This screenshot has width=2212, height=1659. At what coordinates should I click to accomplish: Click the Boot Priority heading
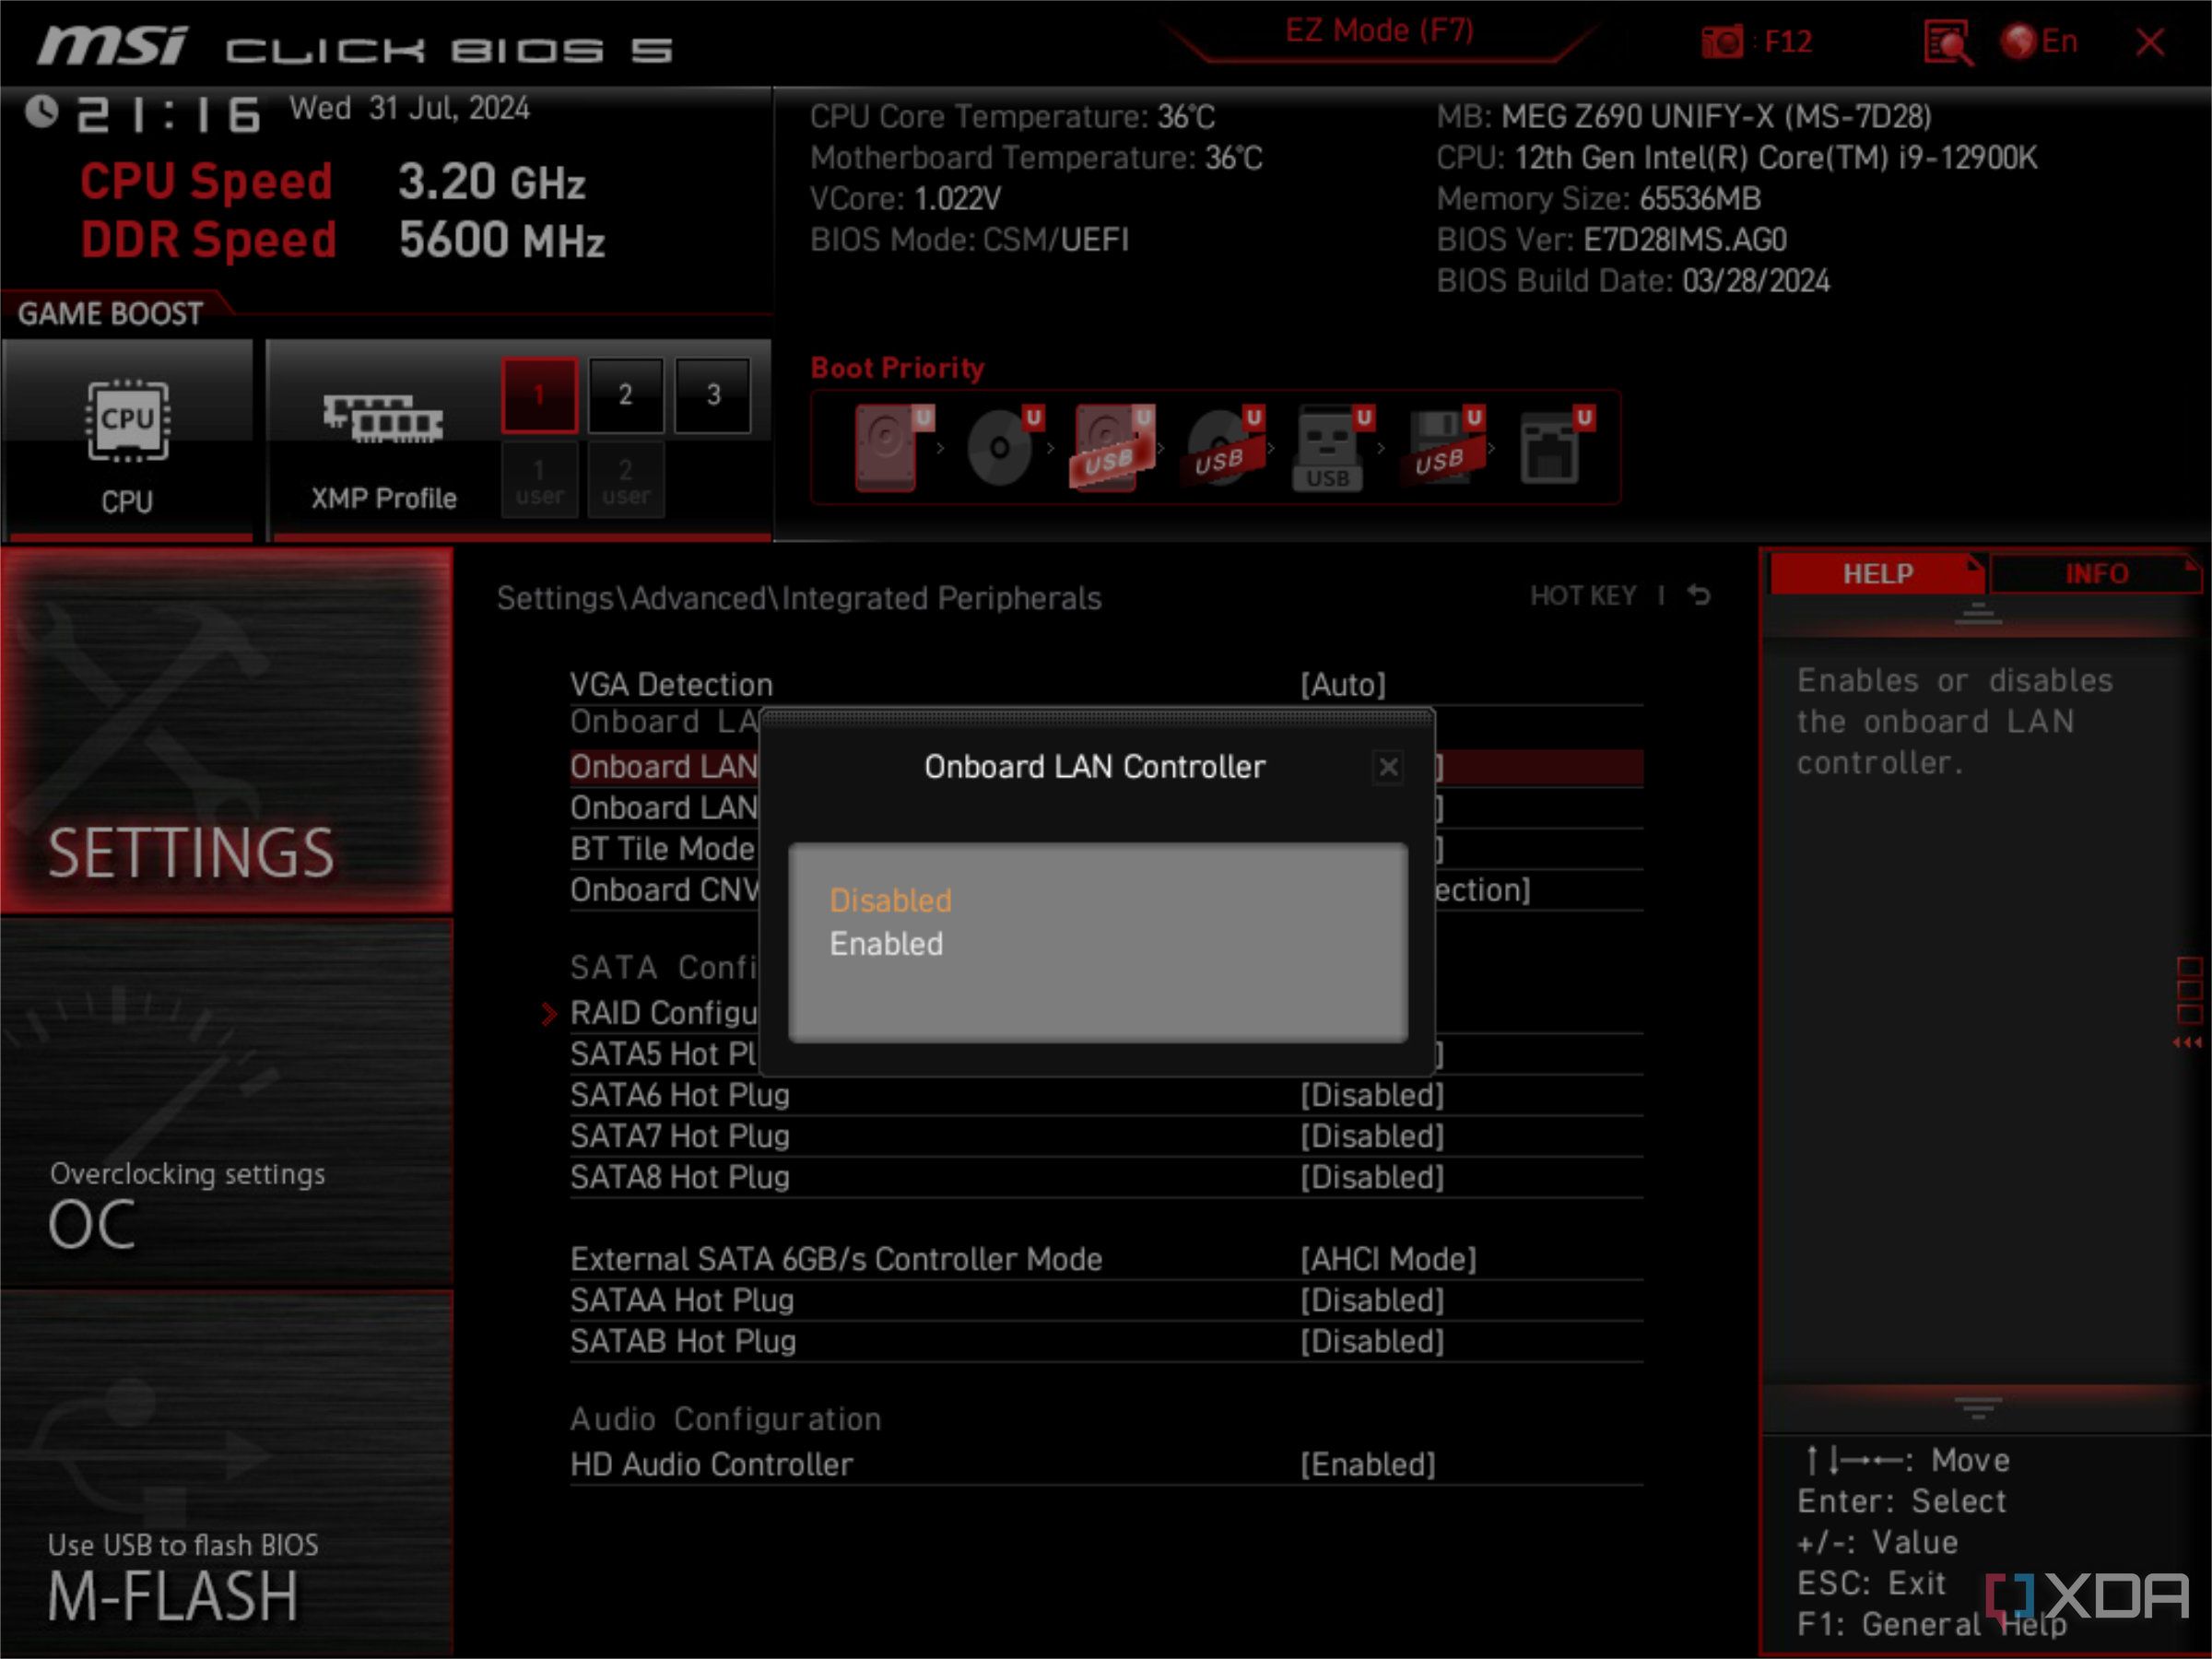897,368
